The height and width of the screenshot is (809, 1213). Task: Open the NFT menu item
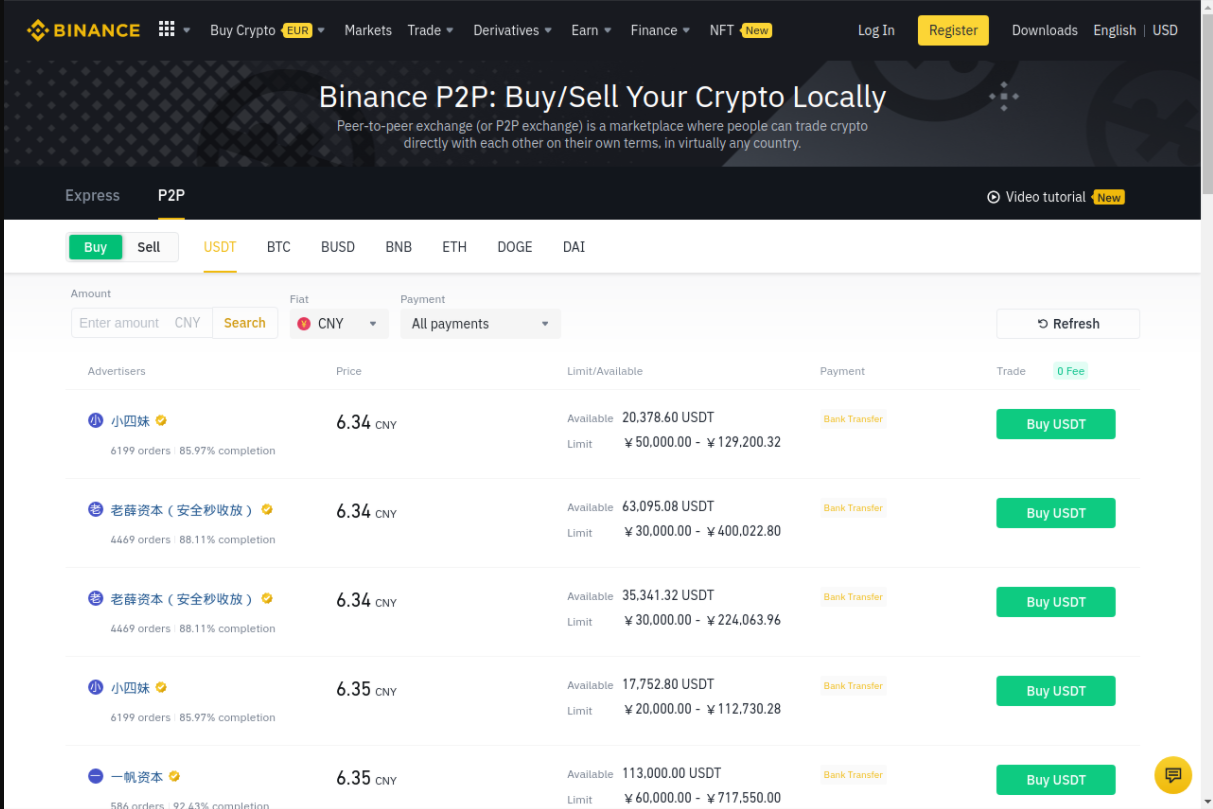tap(740, 30)
